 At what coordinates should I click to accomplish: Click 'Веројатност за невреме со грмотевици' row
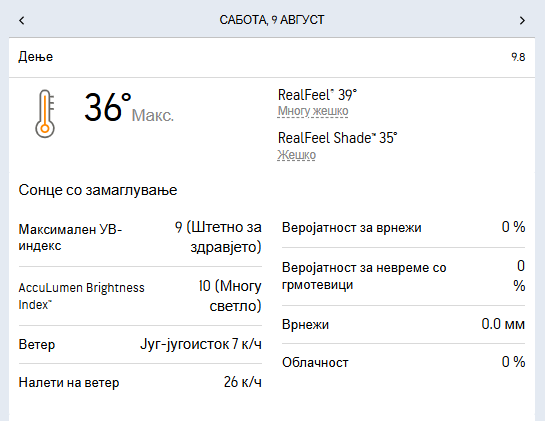click(x=404, y=276)
